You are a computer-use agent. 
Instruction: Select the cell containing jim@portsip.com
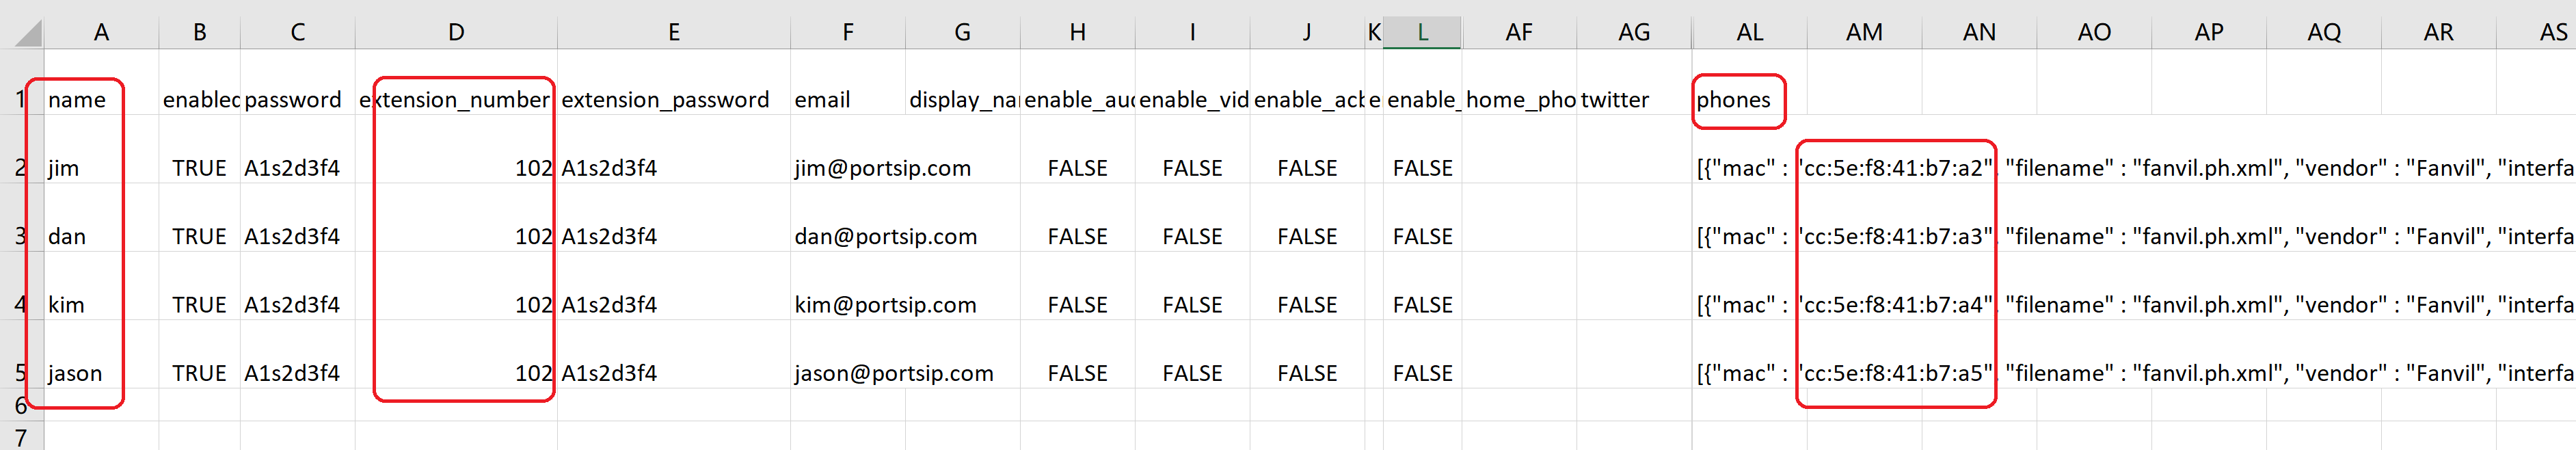click(x=882, y=168)
